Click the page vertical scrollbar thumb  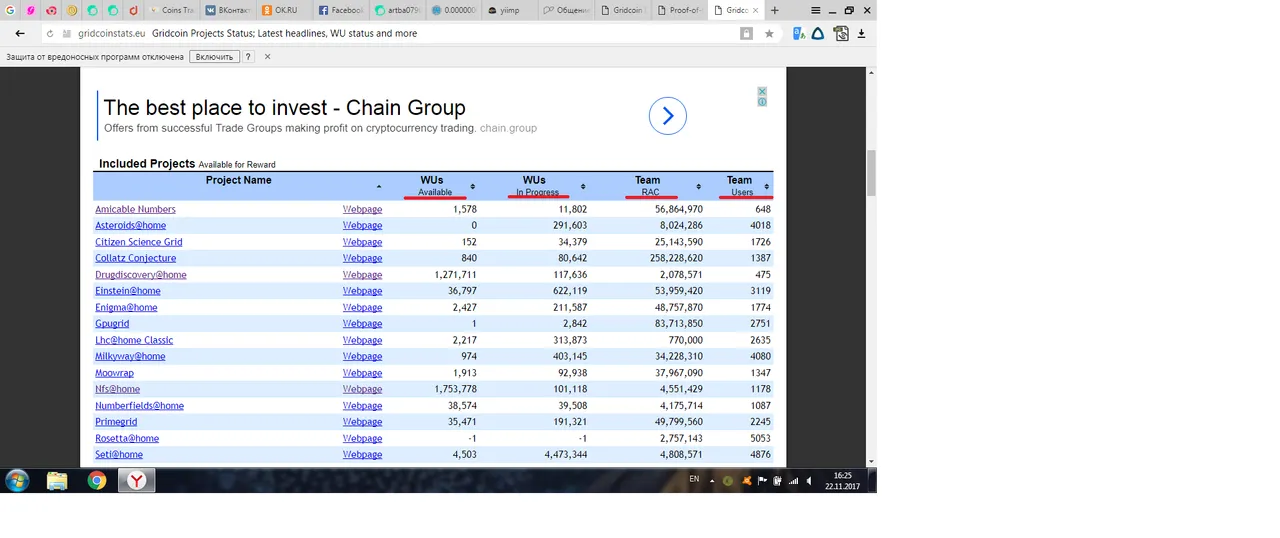point(871,173)
